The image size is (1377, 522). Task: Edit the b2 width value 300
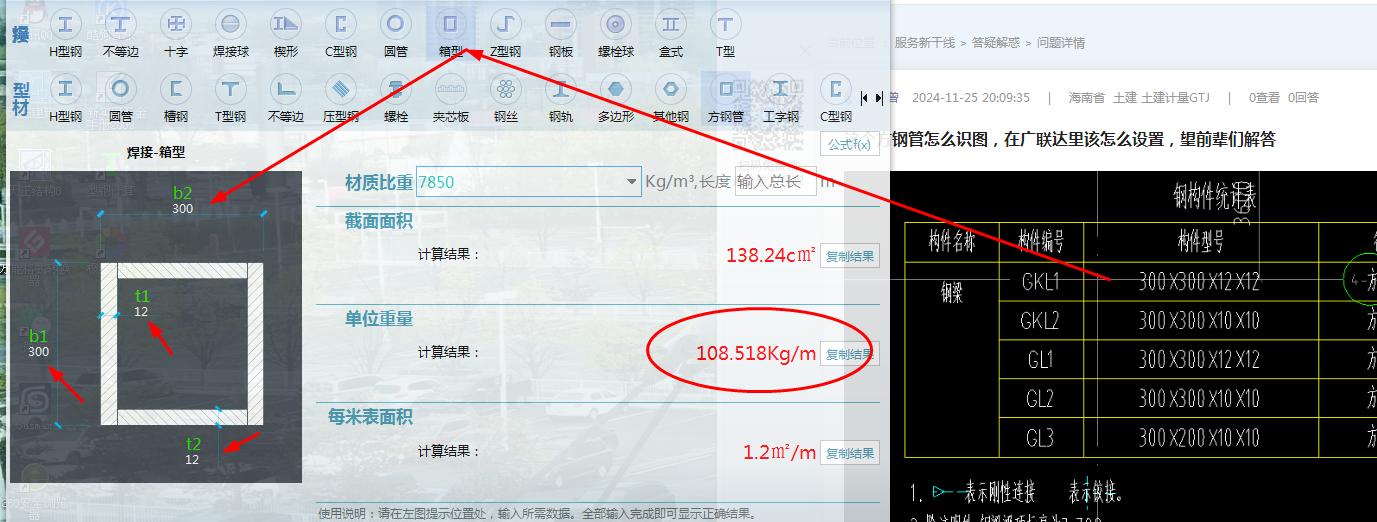pos(182,209)
